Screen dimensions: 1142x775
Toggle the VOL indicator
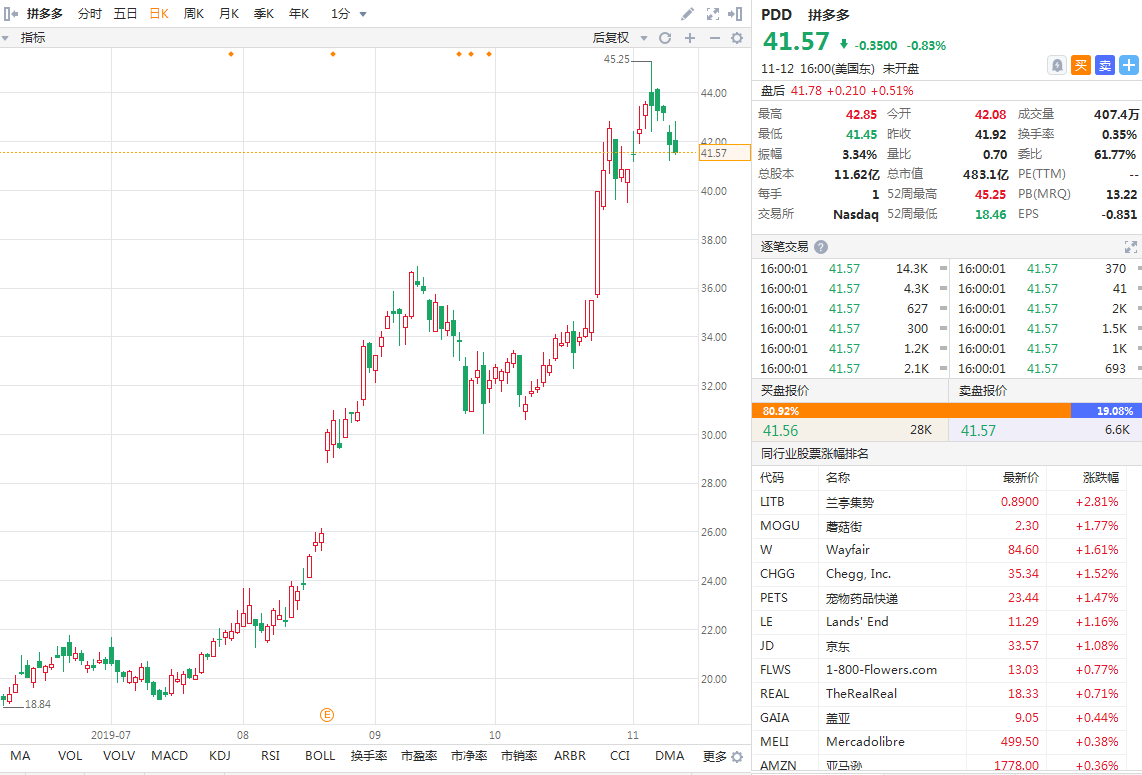[70, 756]
